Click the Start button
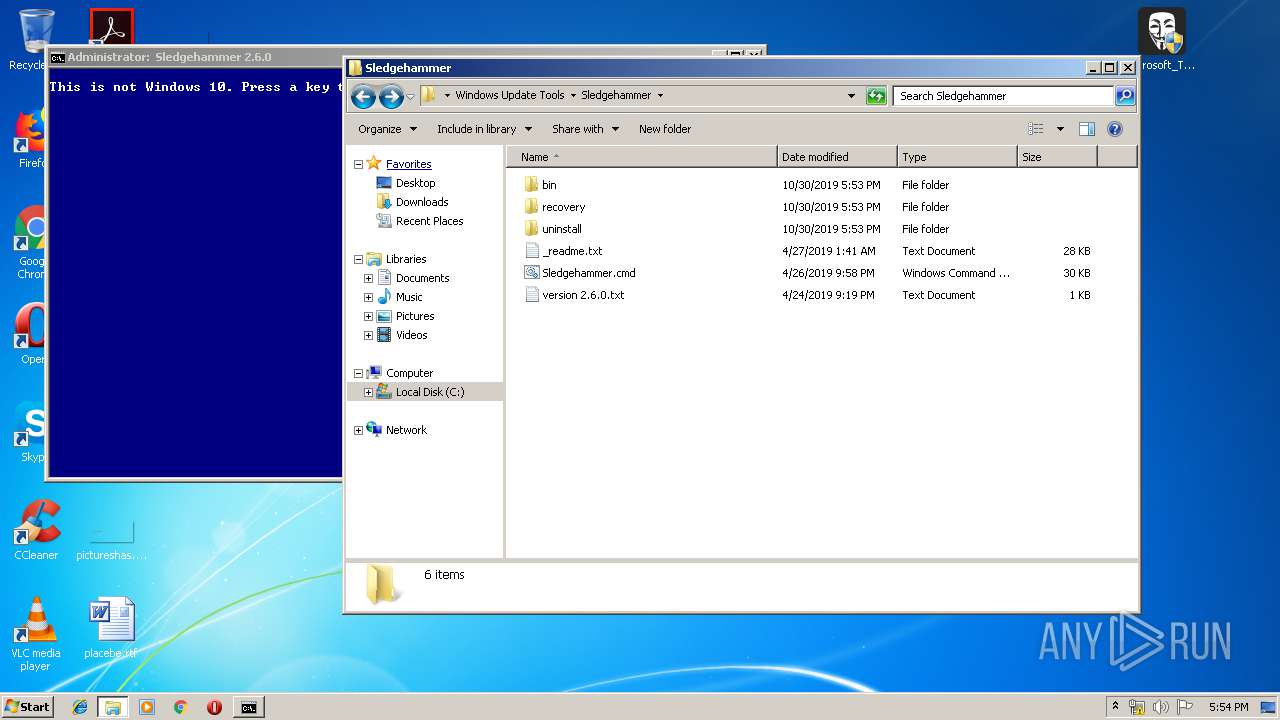Image resolution: width=1280 pixels, height=720 pixels. 27,706
